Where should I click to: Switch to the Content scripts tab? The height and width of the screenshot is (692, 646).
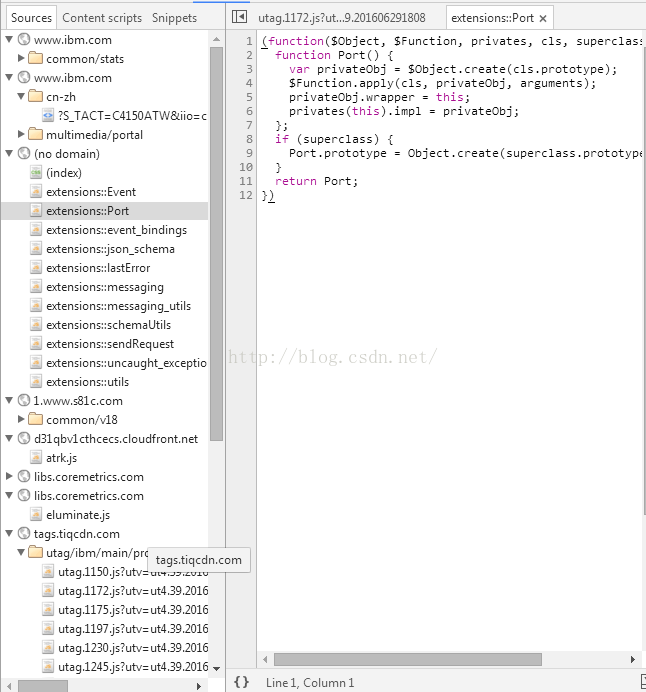point(102,18)
